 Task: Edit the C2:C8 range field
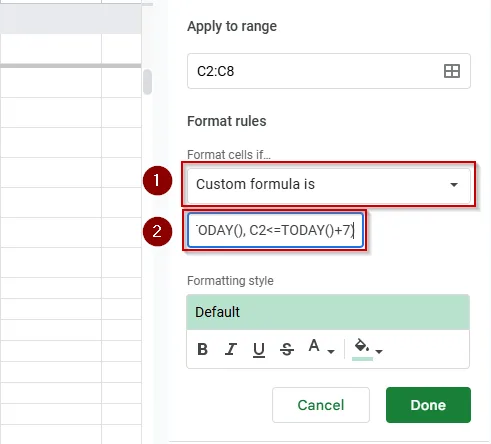point(329,71)
